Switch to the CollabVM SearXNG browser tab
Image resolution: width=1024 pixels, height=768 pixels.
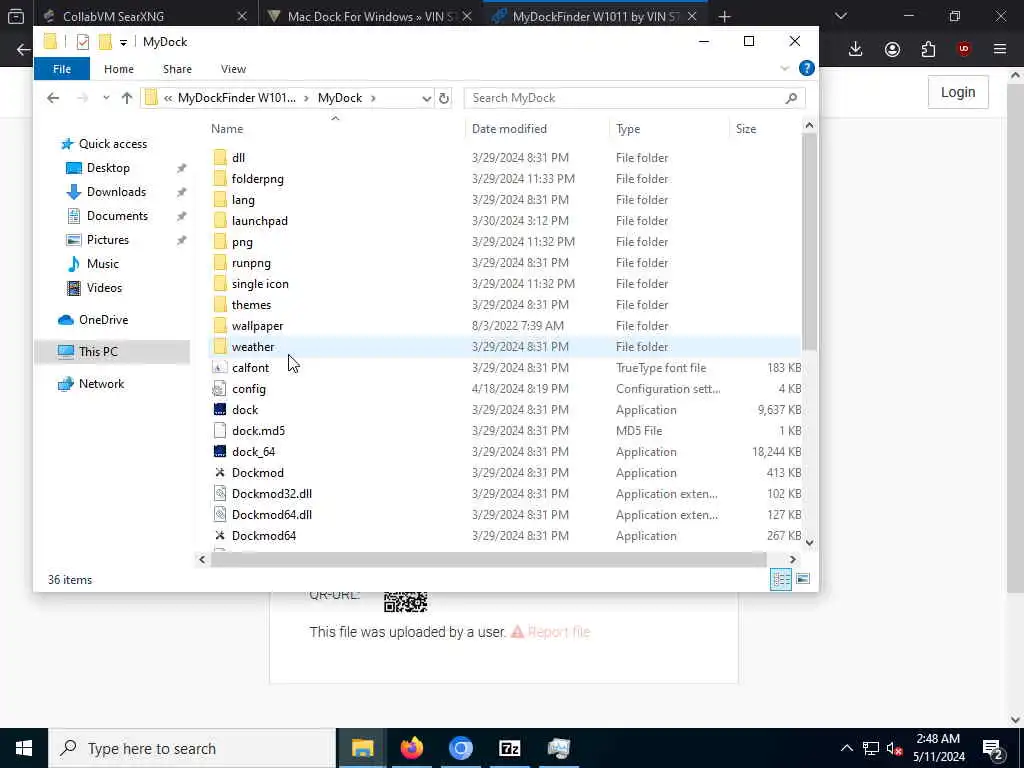coord(145,16)
